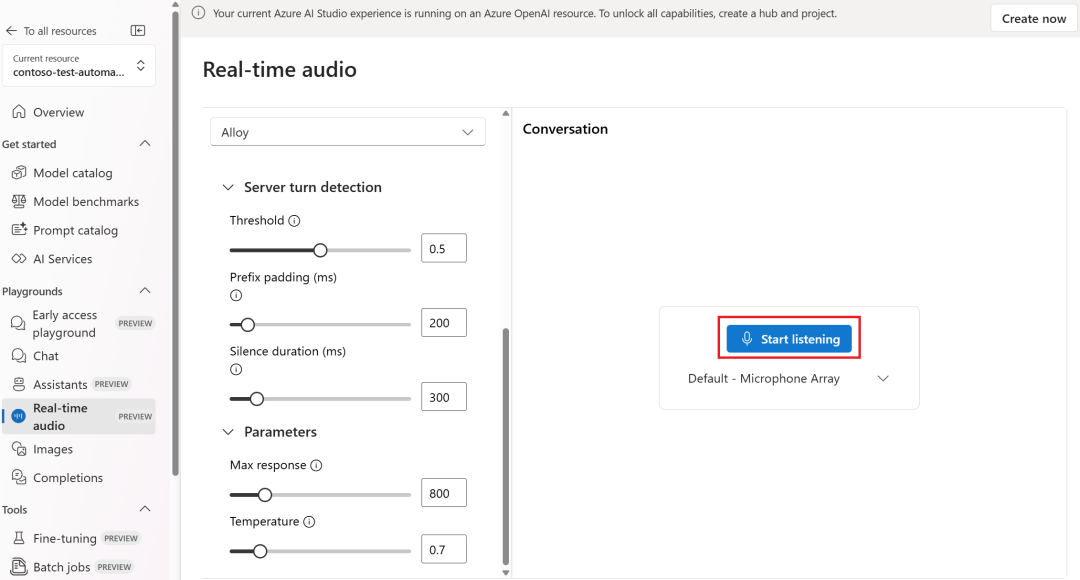Click the Batch jobs icon
Image resolution: width=1080 pixels, height=580 pixels.
[x=19, y=566]
